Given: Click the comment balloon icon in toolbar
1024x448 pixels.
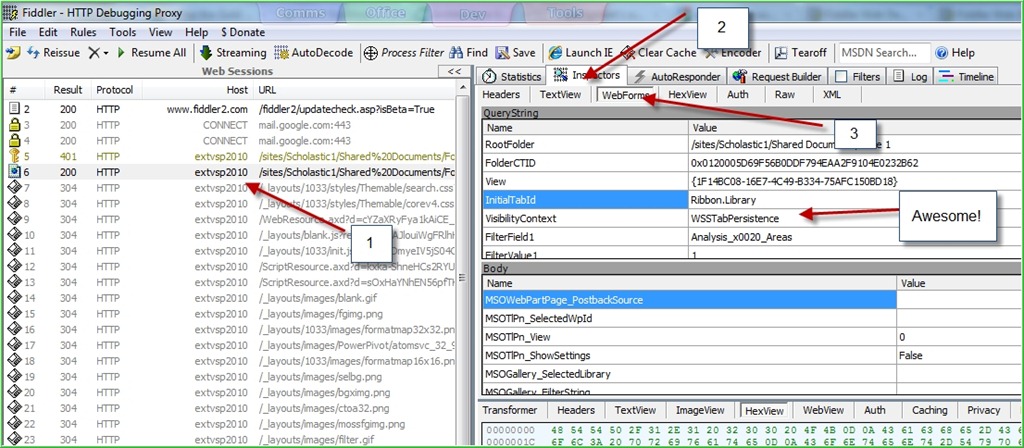Looking at the screenshot, I should (12, 53).
